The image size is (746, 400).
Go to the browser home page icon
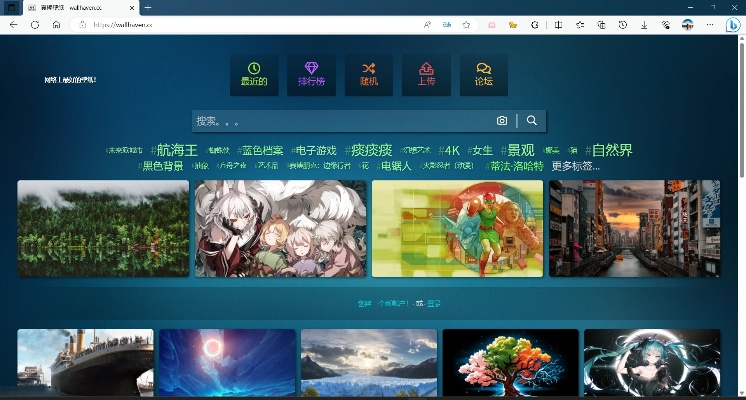(x=56, y=24)
